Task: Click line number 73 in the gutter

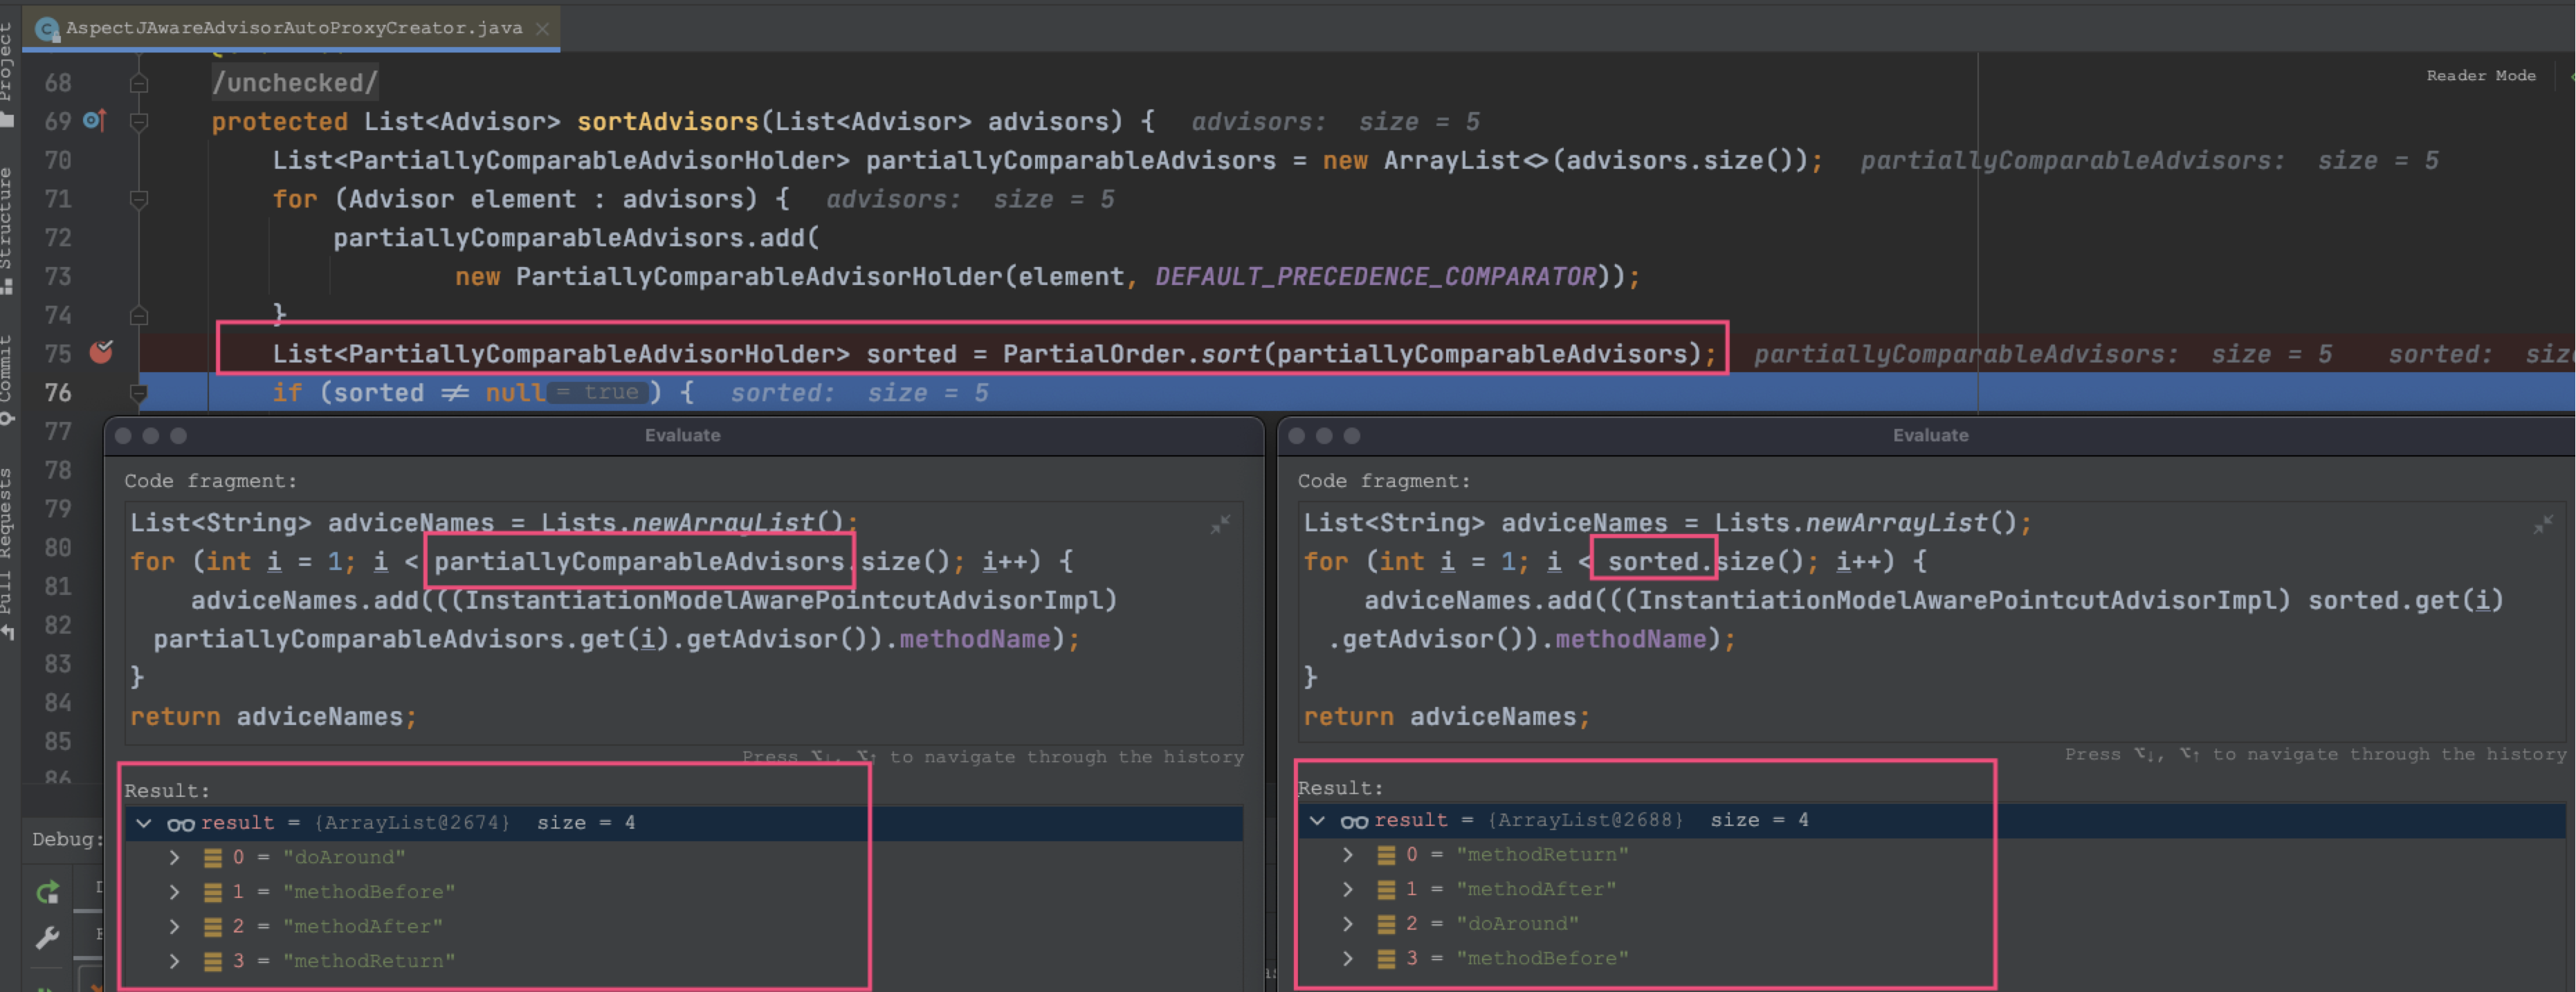Action: (58, 277)
